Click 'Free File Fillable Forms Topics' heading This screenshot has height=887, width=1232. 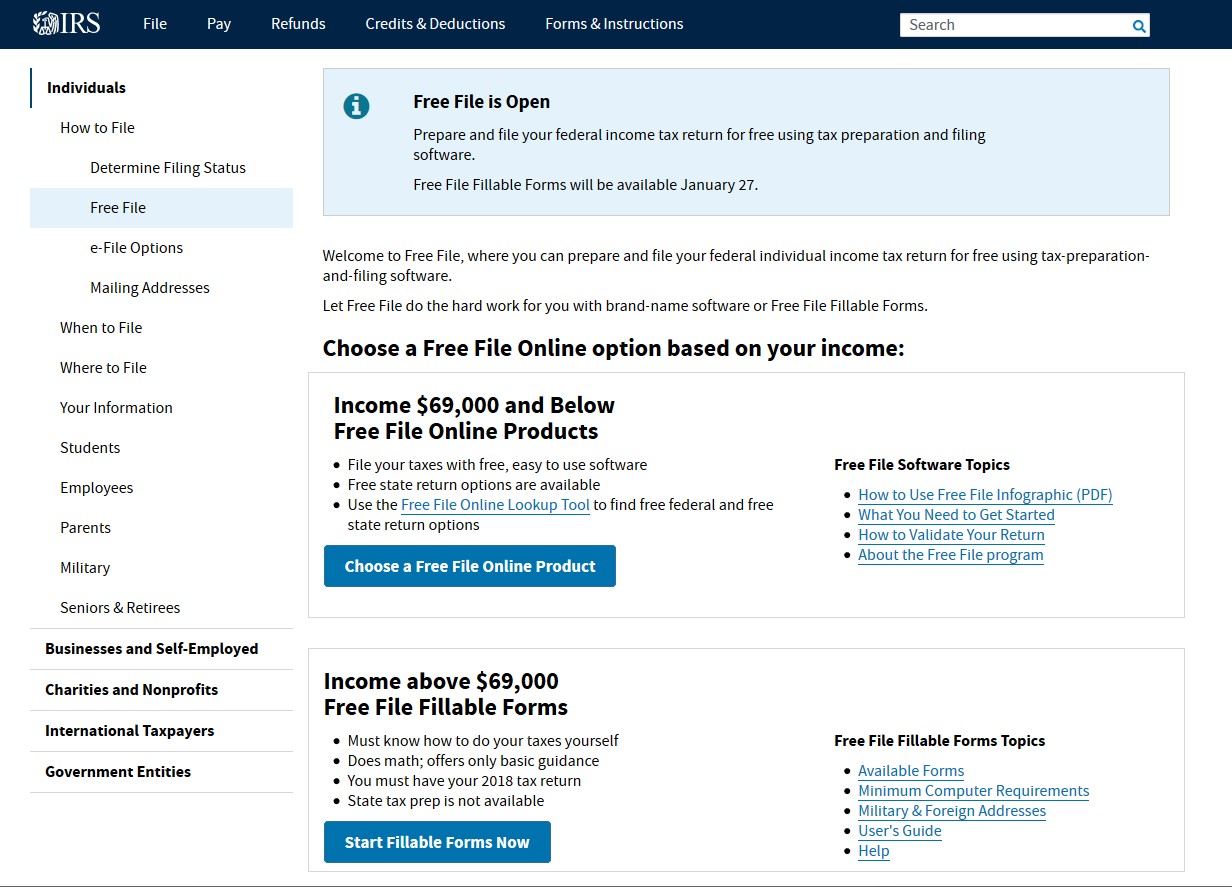click(940, 741)
